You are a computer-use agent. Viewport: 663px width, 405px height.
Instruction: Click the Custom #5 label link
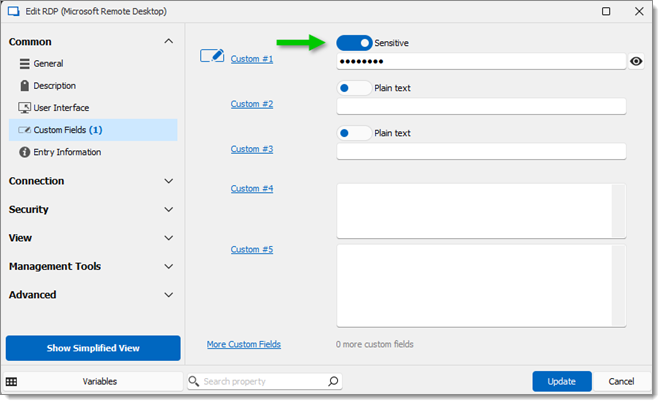click(252, 249)
